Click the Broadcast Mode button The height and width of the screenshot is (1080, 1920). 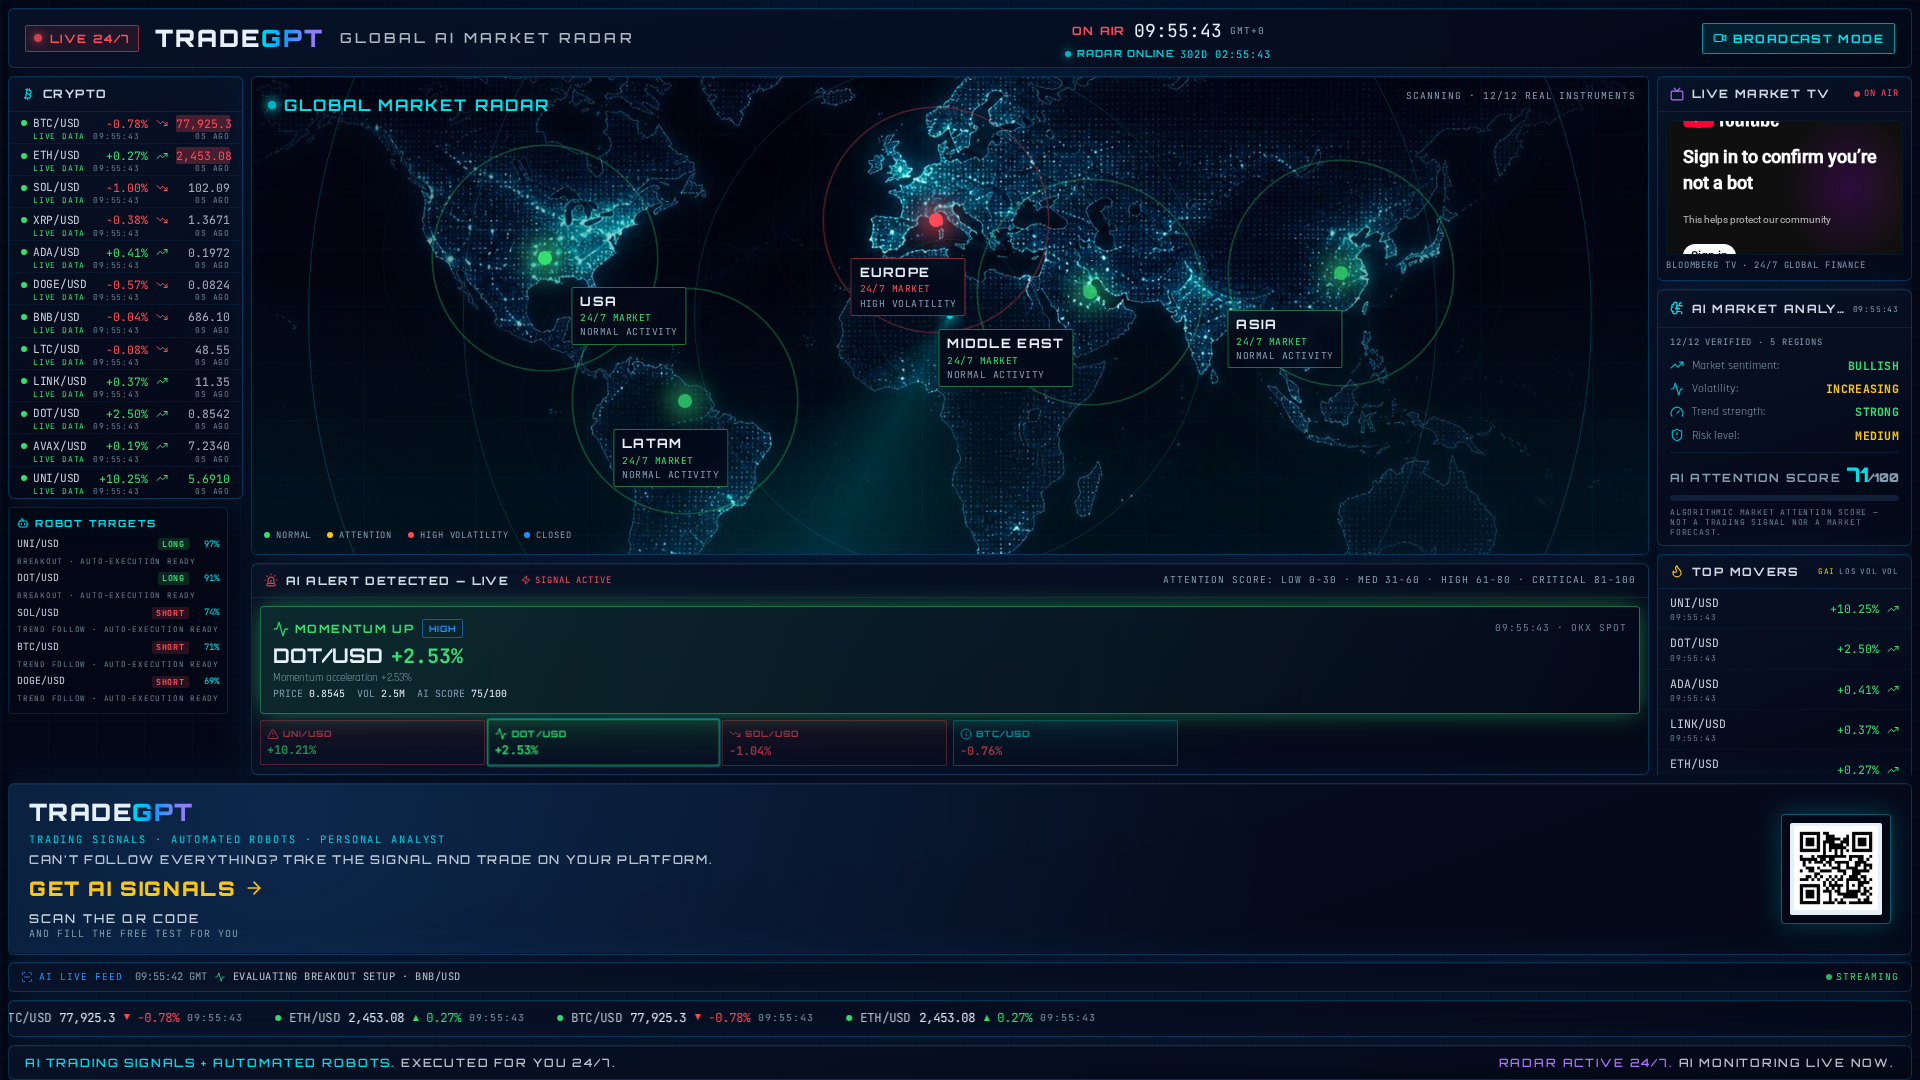tap(1798, 39)
